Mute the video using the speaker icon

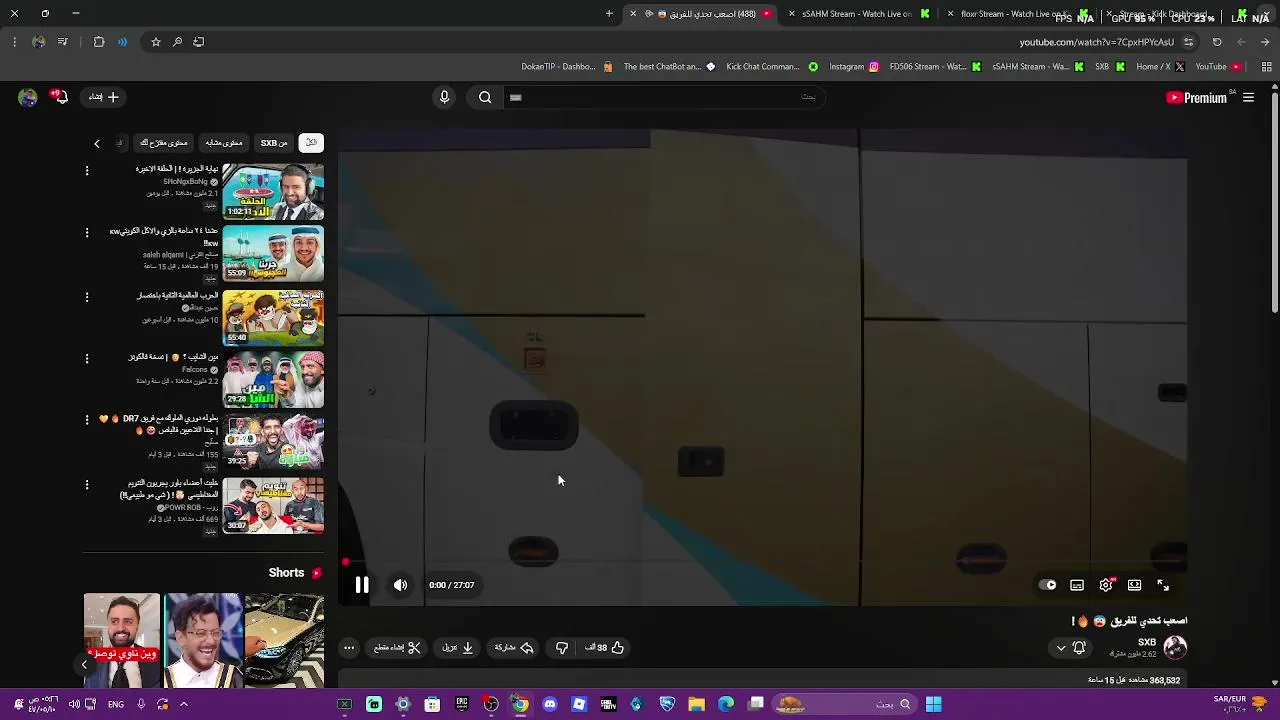point(400,585)
